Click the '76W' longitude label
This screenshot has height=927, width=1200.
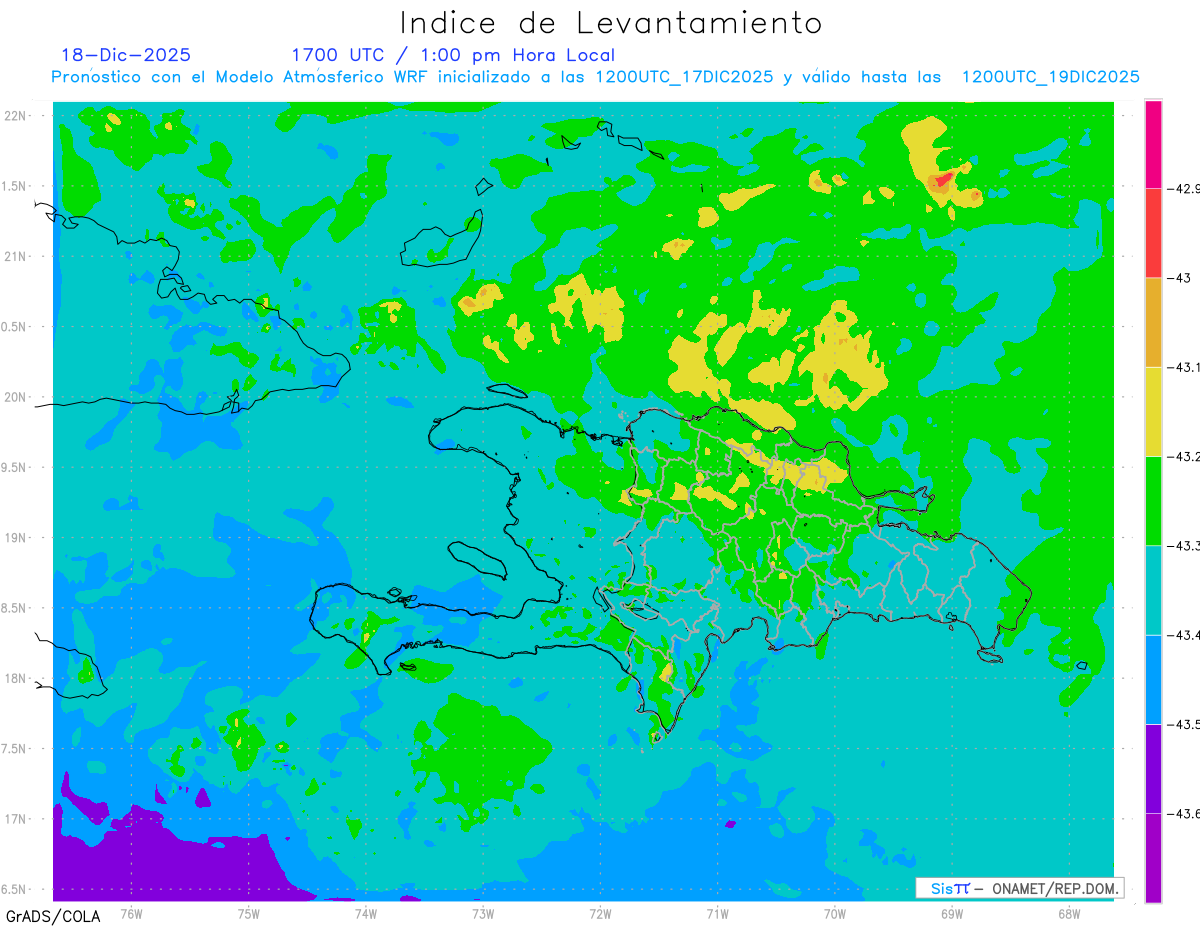(131, 914)
